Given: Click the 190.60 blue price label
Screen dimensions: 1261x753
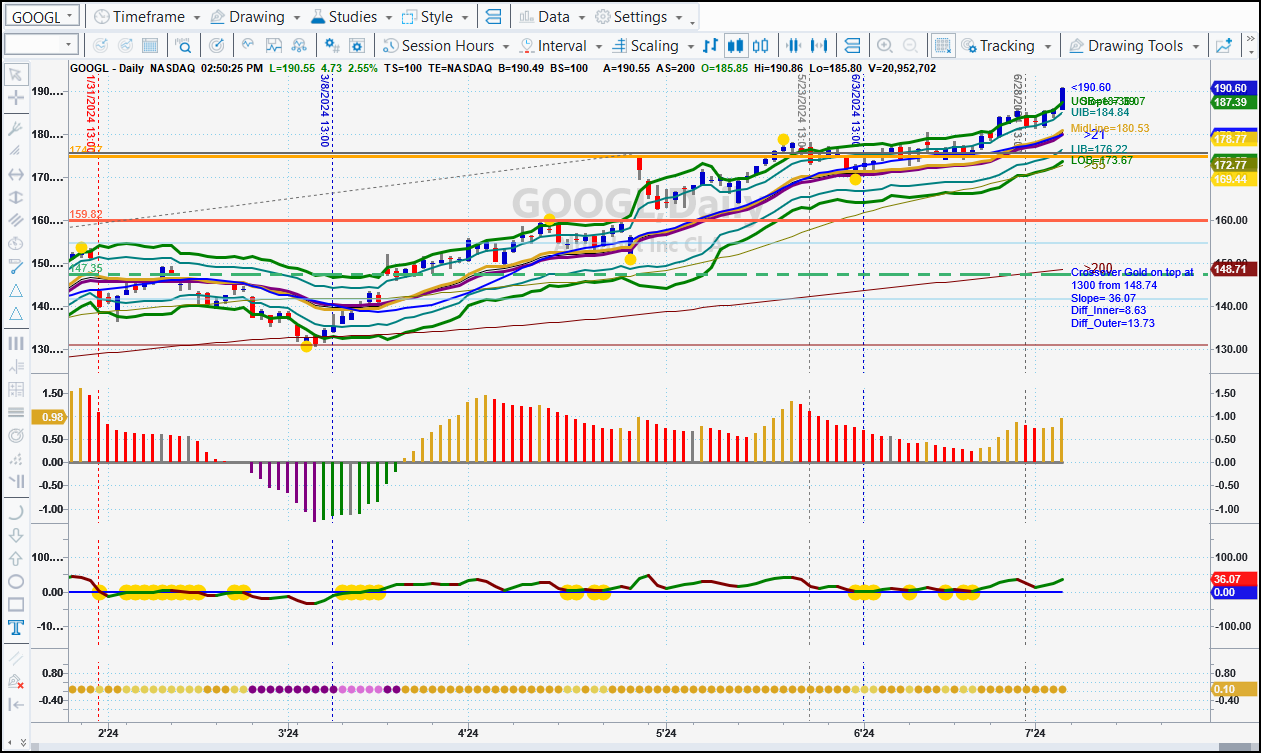Looking at the screenshot, I should pos(1235,87).
